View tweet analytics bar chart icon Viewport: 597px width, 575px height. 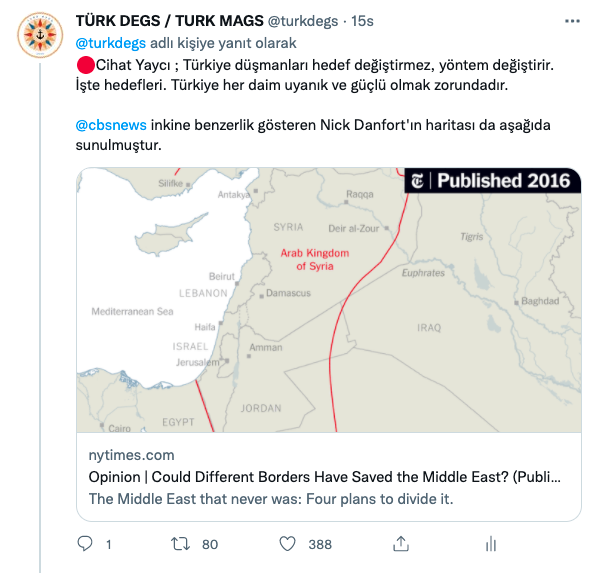point(491,543)
